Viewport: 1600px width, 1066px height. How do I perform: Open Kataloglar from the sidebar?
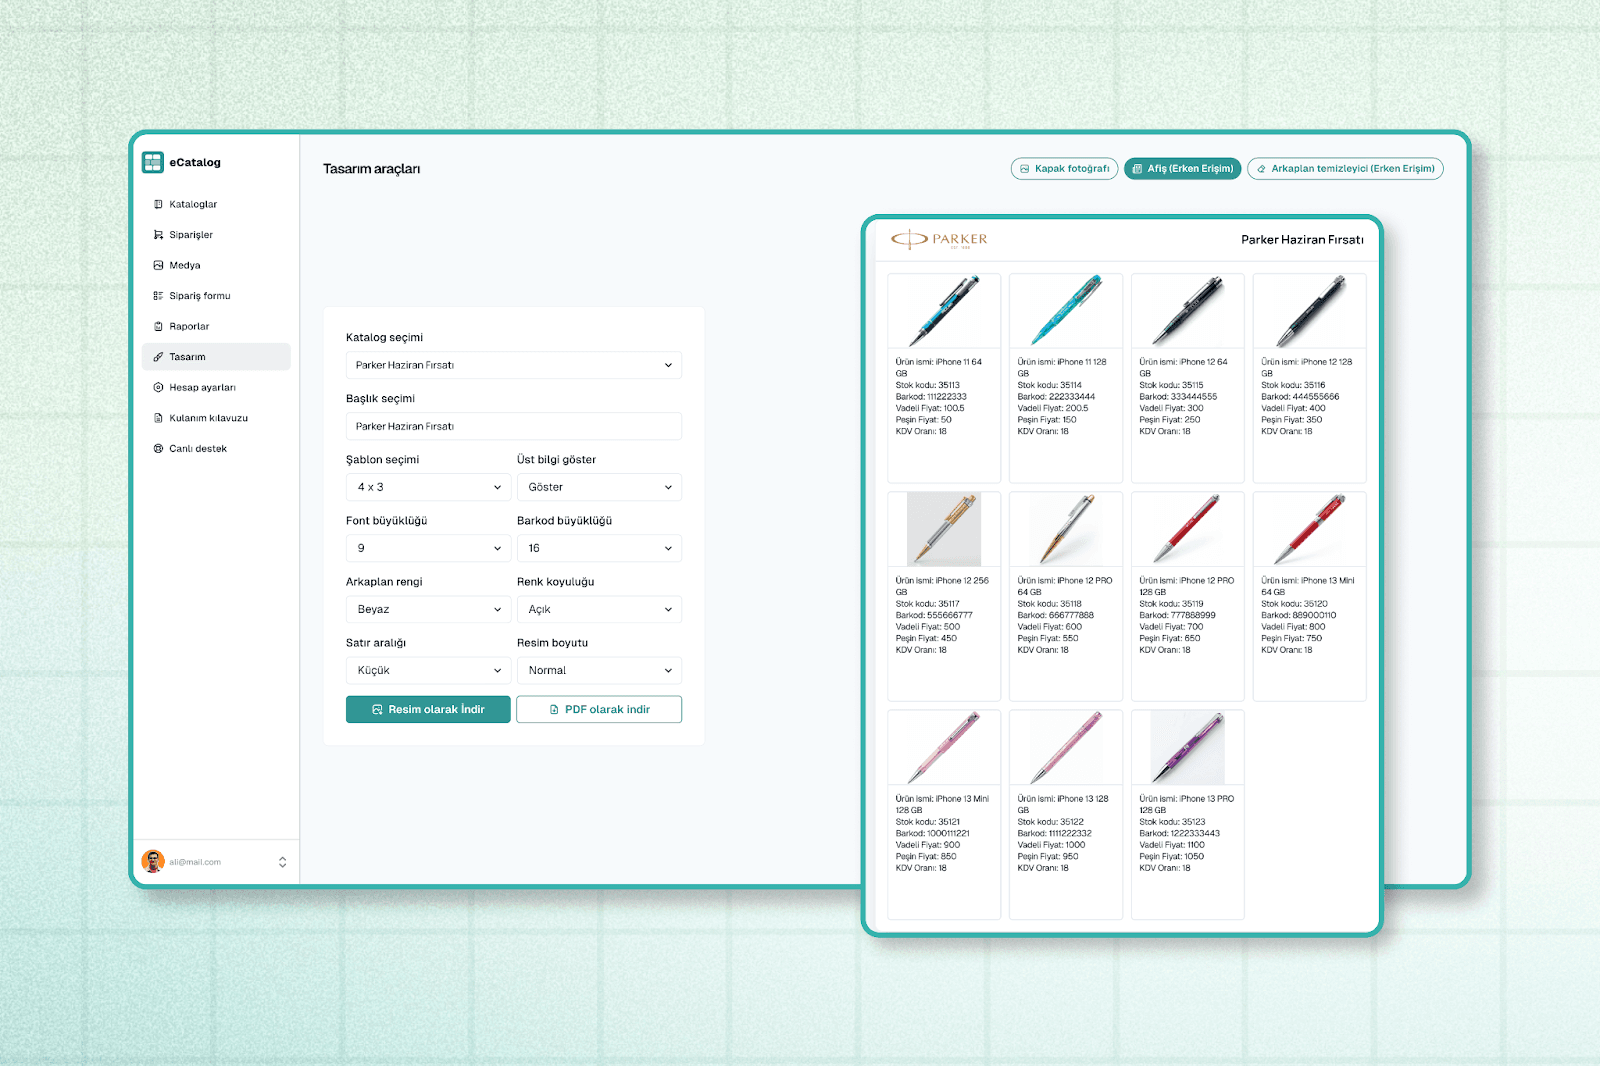point(192,204)
